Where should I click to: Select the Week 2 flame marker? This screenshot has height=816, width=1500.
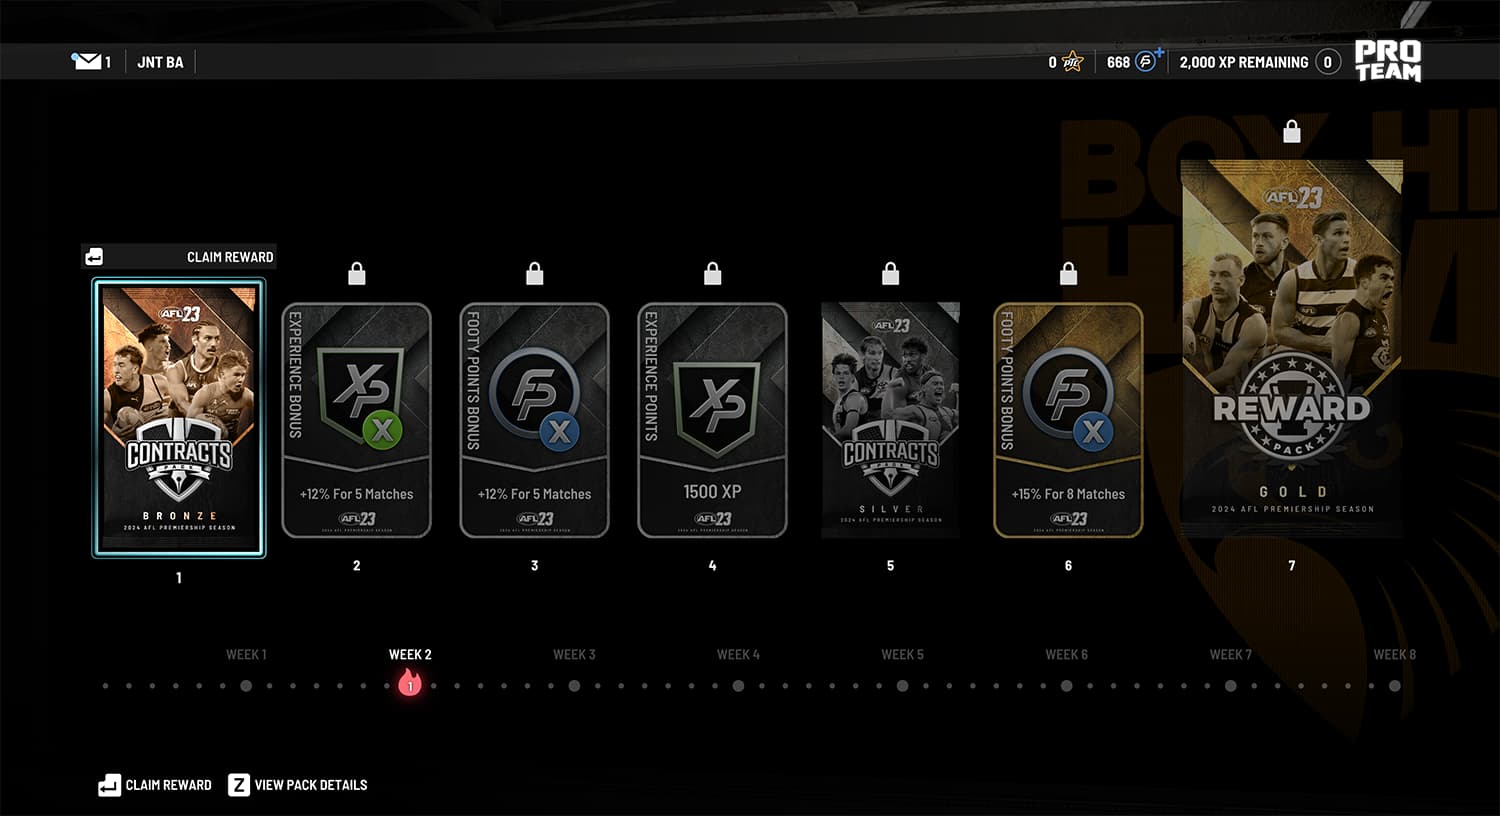click(410, 684)
